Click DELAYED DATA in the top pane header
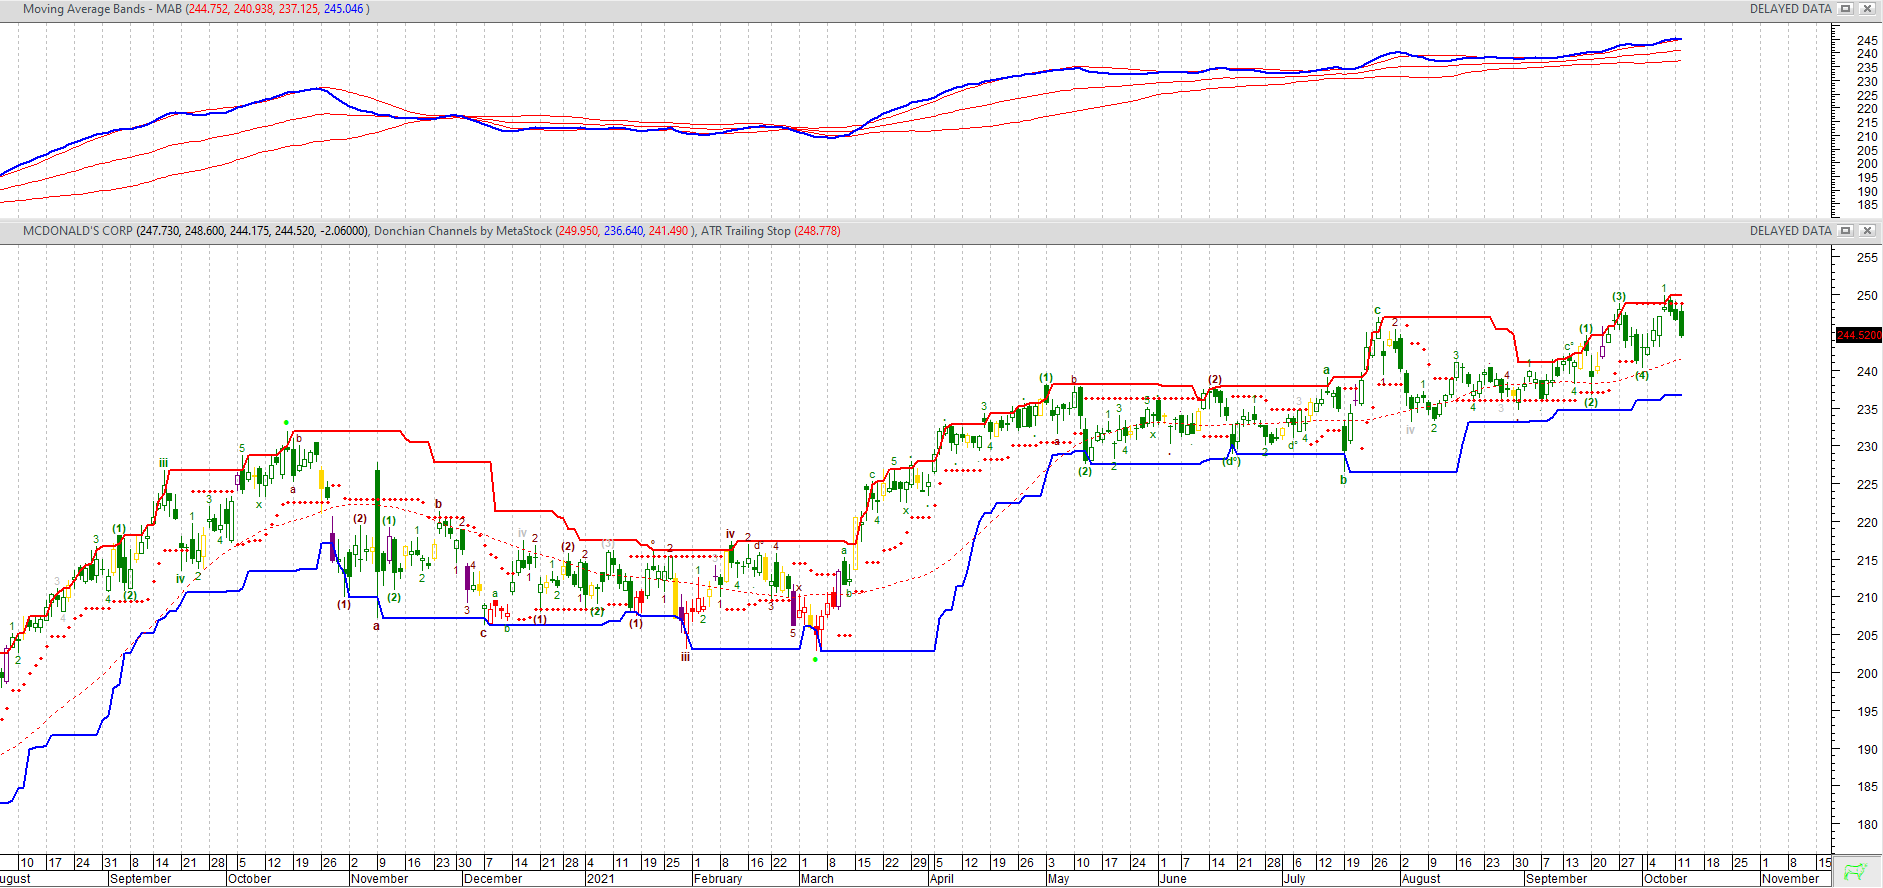 [x=1790, y=9]
